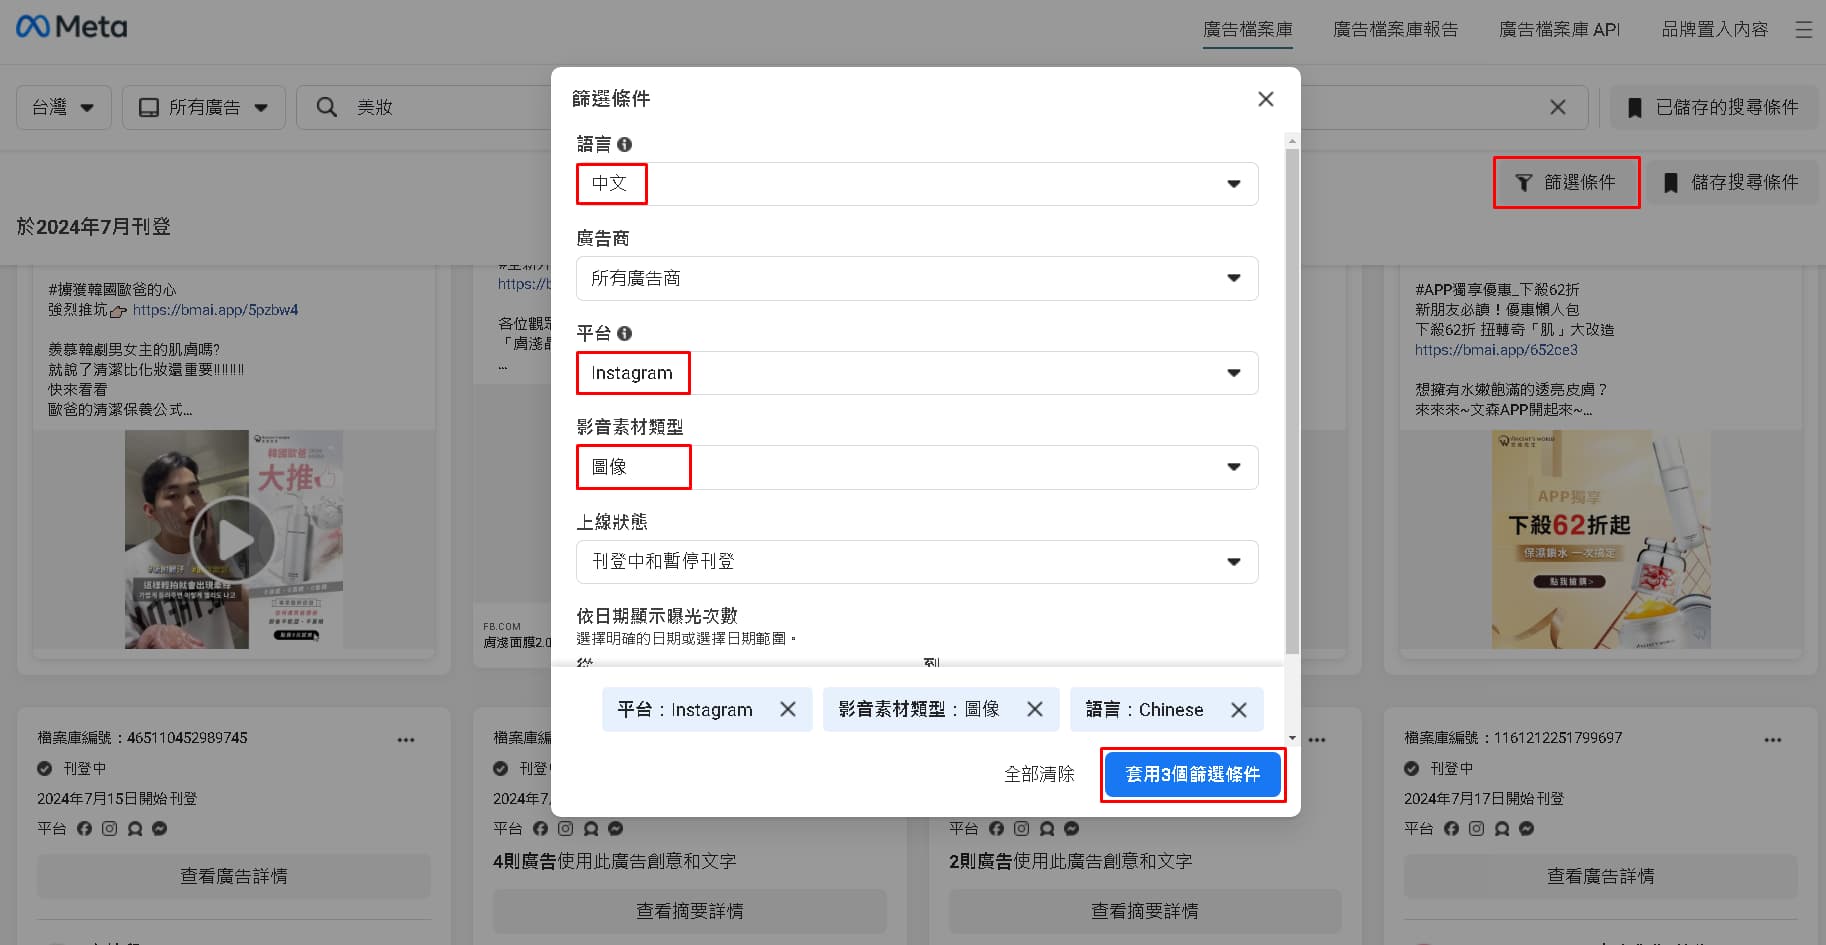Click the scroll-down arrow of dialog scrollbar
The width and height of the screenshot is (1826, 945).
point(1292,738)
